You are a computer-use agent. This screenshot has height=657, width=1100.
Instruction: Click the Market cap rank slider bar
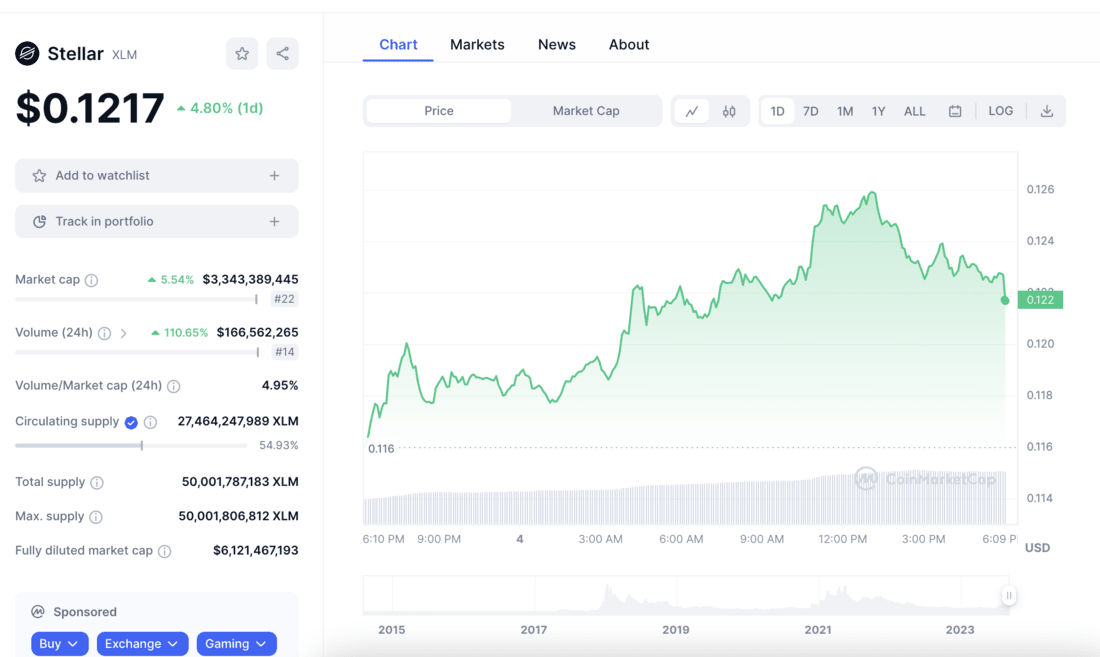137,299
